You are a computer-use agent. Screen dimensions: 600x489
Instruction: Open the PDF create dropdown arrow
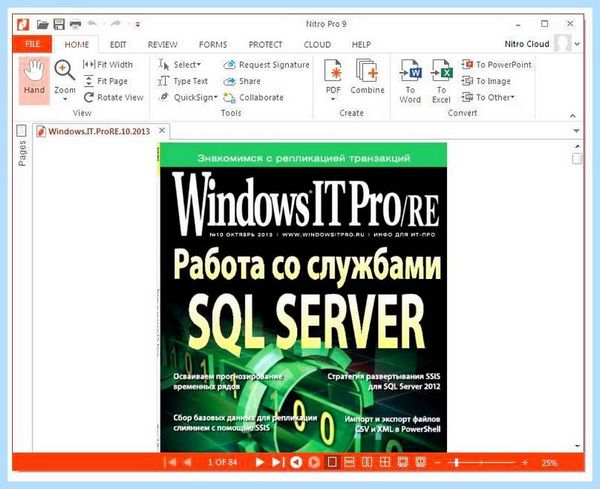[333, 99]
